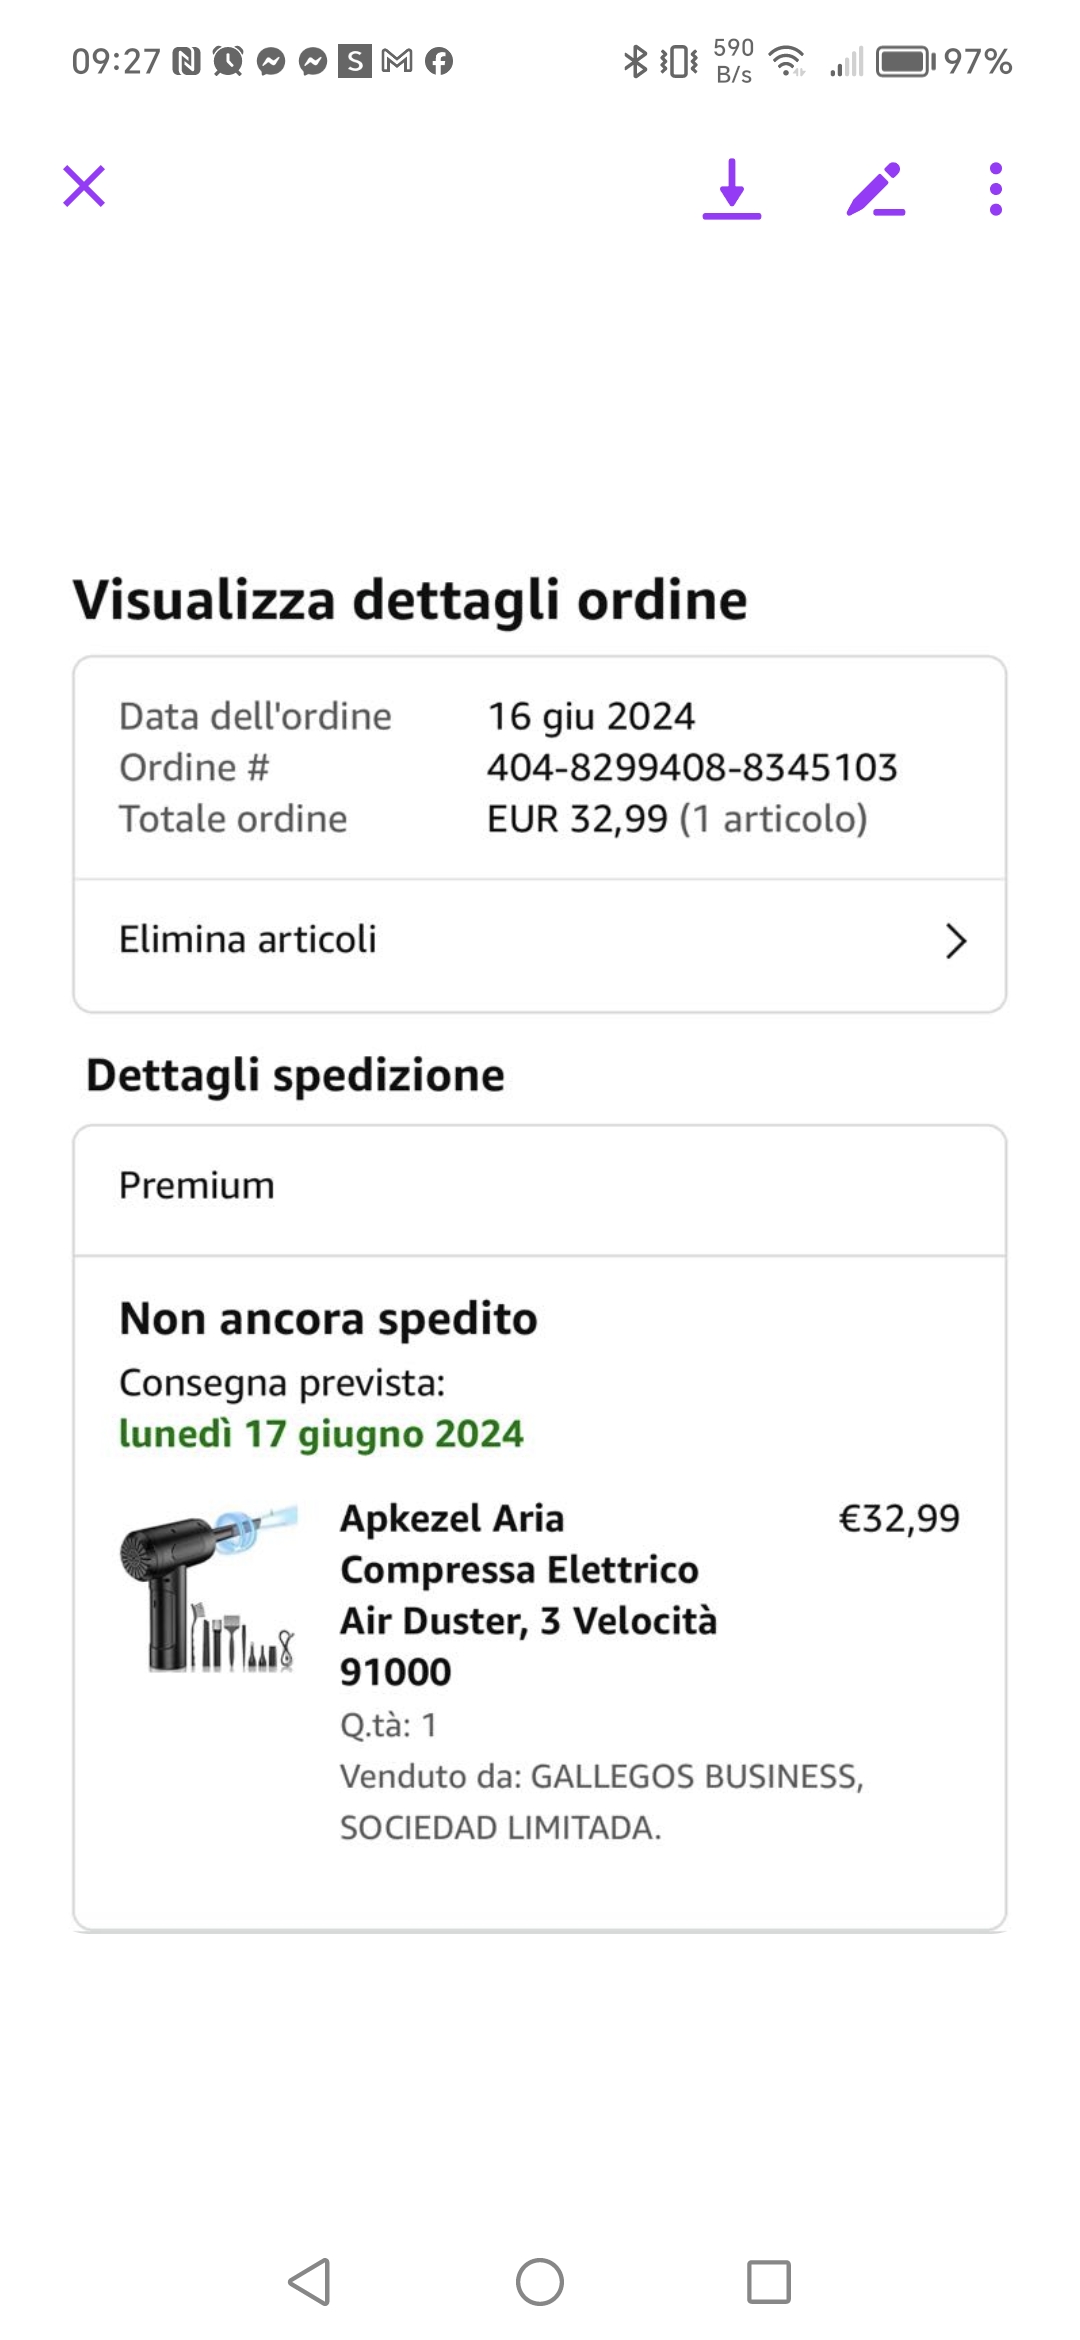Open the three-dot overflow menu
The height and width of the screenshot is (2340, 1080).
[x=995, y=188]
